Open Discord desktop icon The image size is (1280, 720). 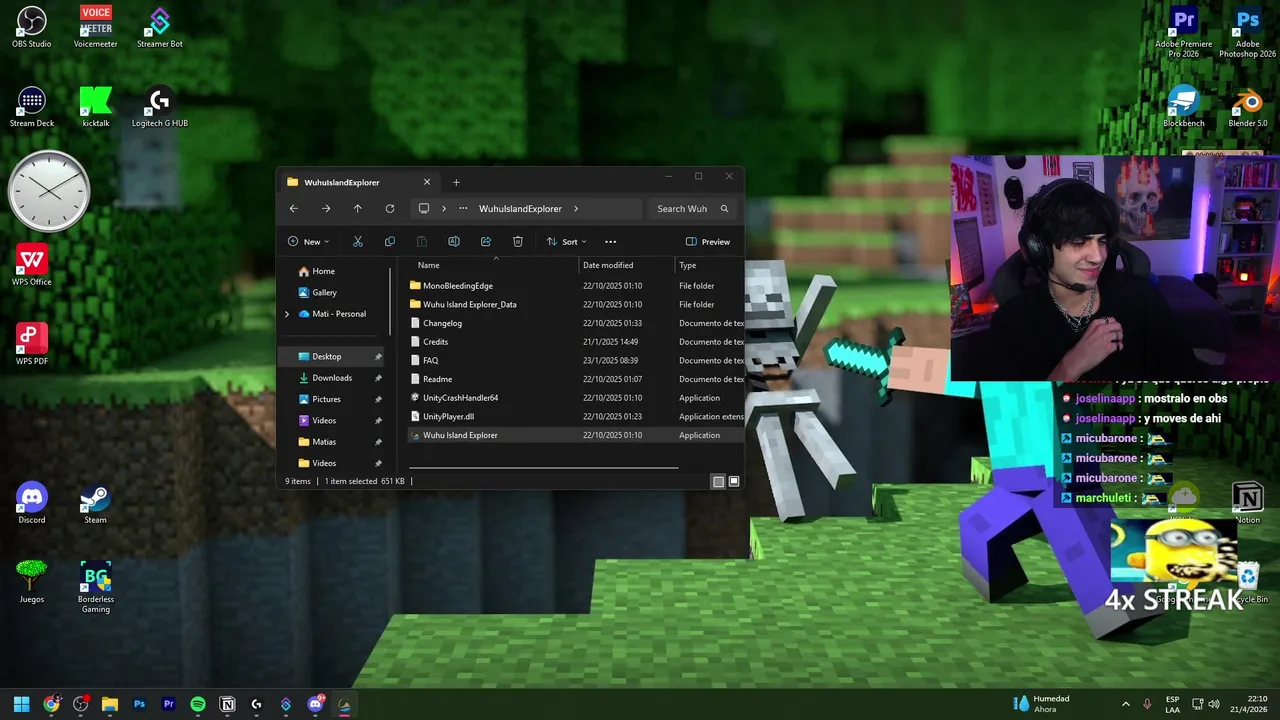[x=32, y=503]
